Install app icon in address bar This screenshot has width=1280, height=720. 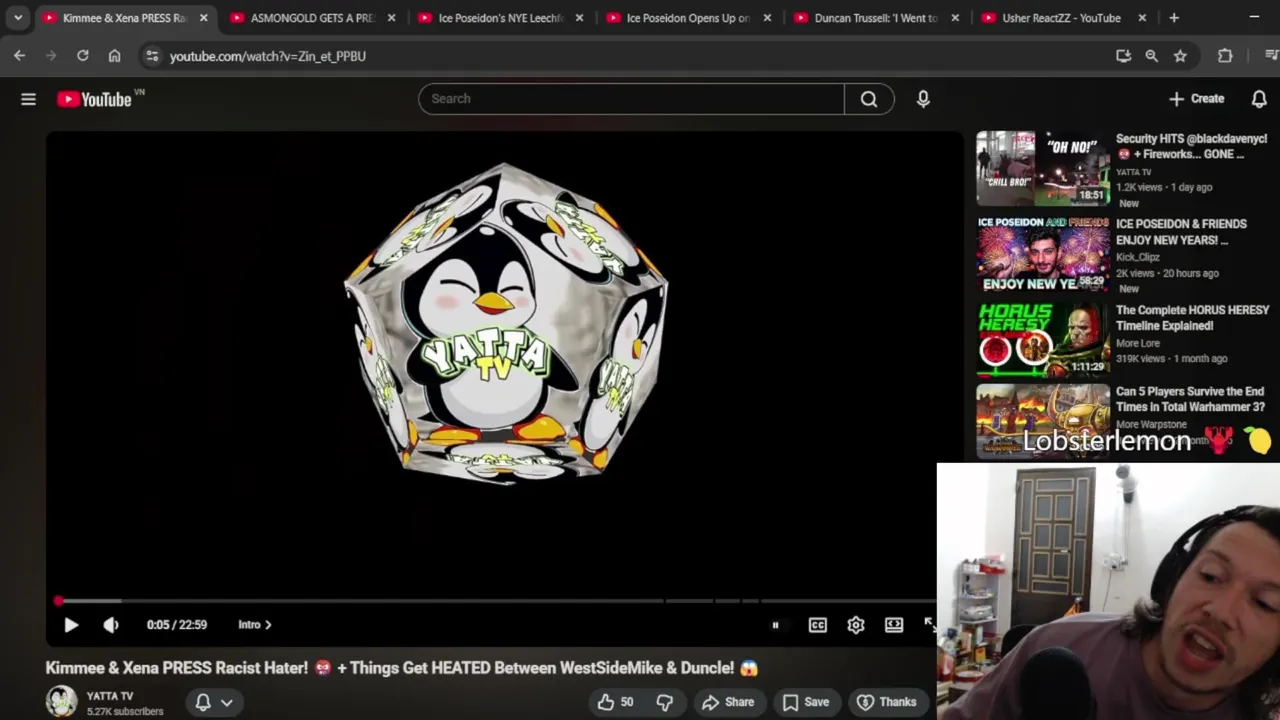[x=1123, y=56]
